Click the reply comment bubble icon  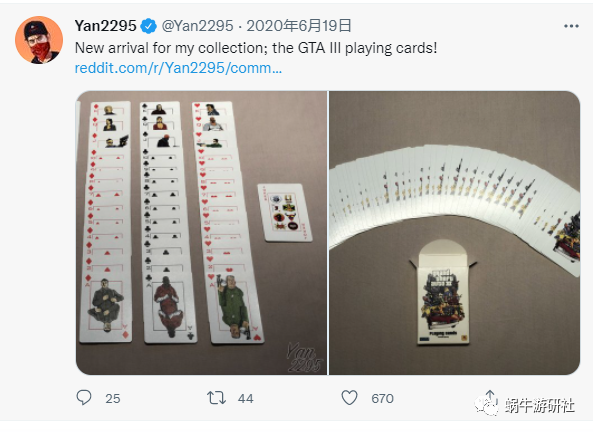click(84, 398)
